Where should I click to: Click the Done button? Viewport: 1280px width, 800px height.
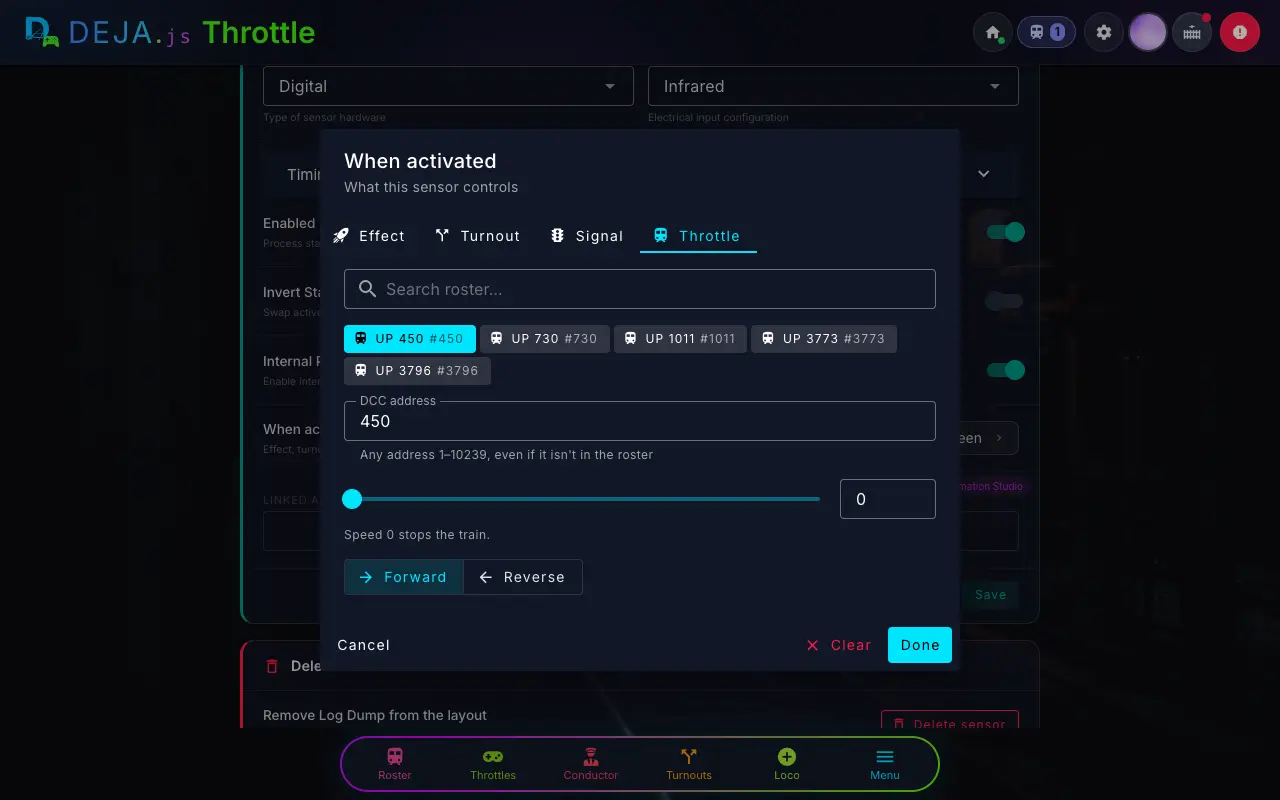point(920,645)
